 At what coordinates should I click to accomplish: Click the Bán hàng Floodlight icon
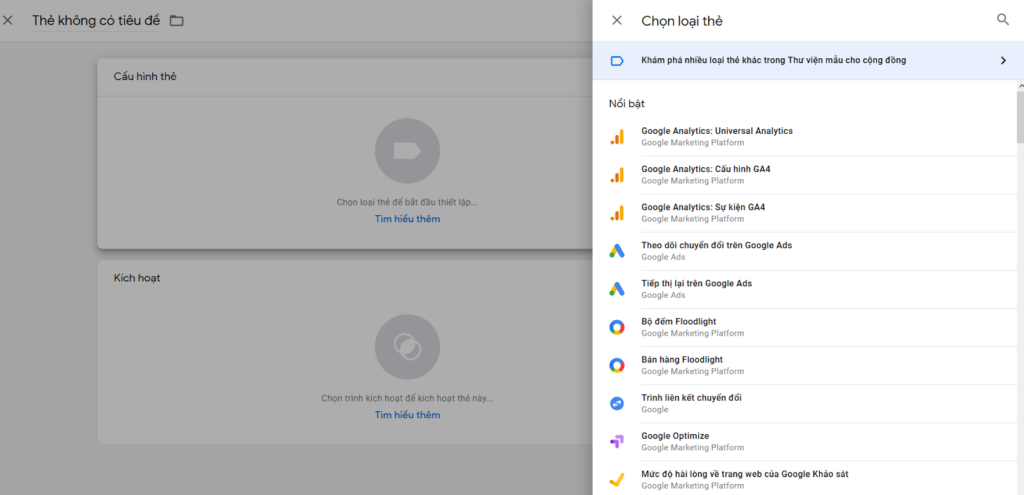click(x=617, y=365)
